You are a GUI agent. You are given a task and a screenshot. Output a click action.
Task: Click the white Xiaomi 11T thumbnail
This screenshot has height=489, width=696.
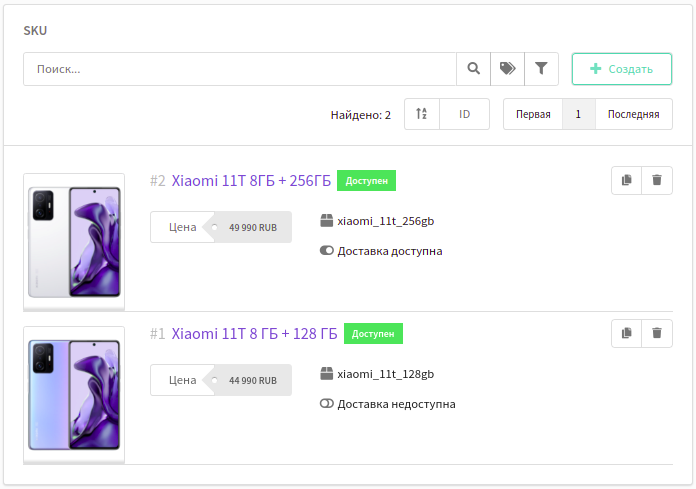coord(74,242)
